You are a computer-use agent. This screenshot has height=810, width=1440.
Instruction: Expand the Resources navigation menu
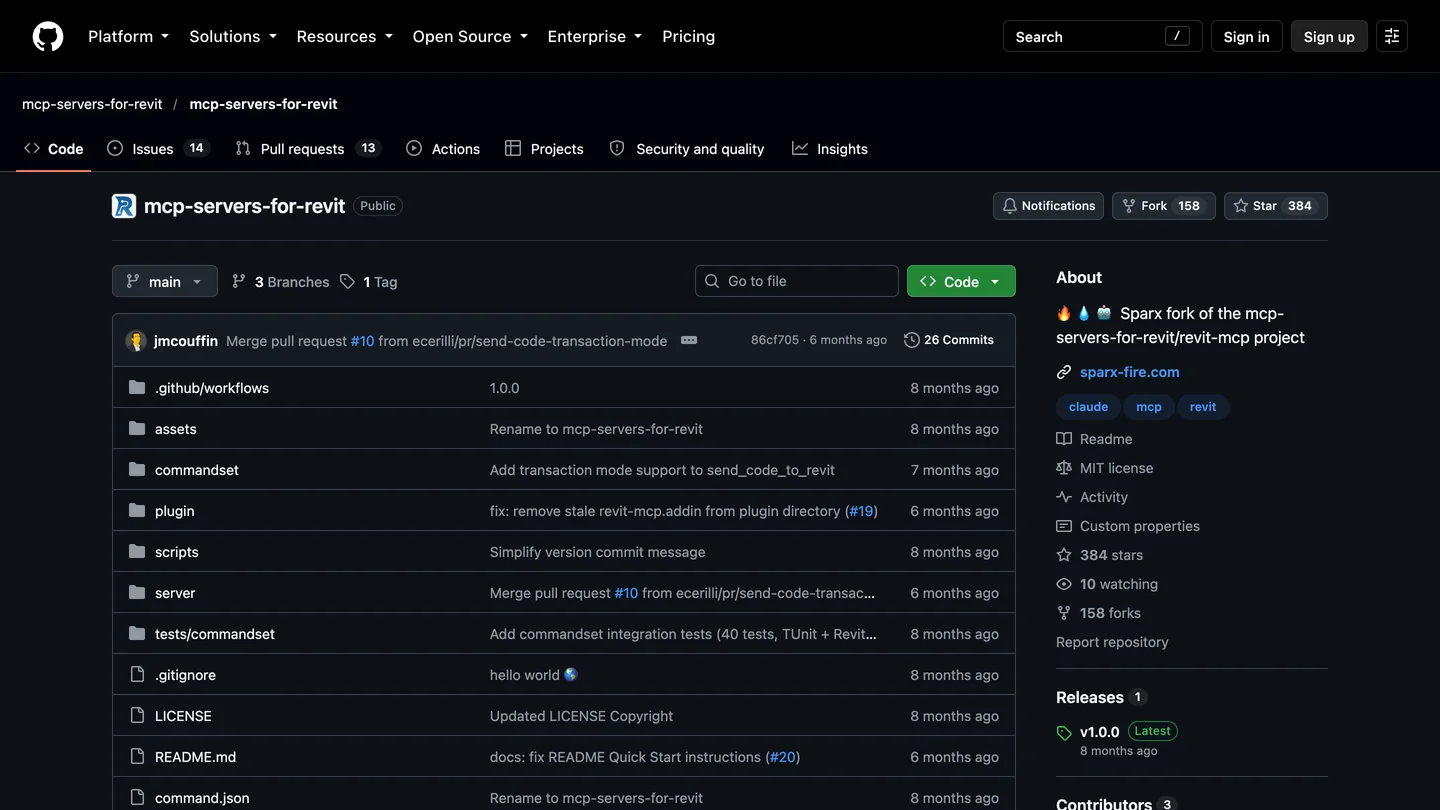(x=344, y=36)
